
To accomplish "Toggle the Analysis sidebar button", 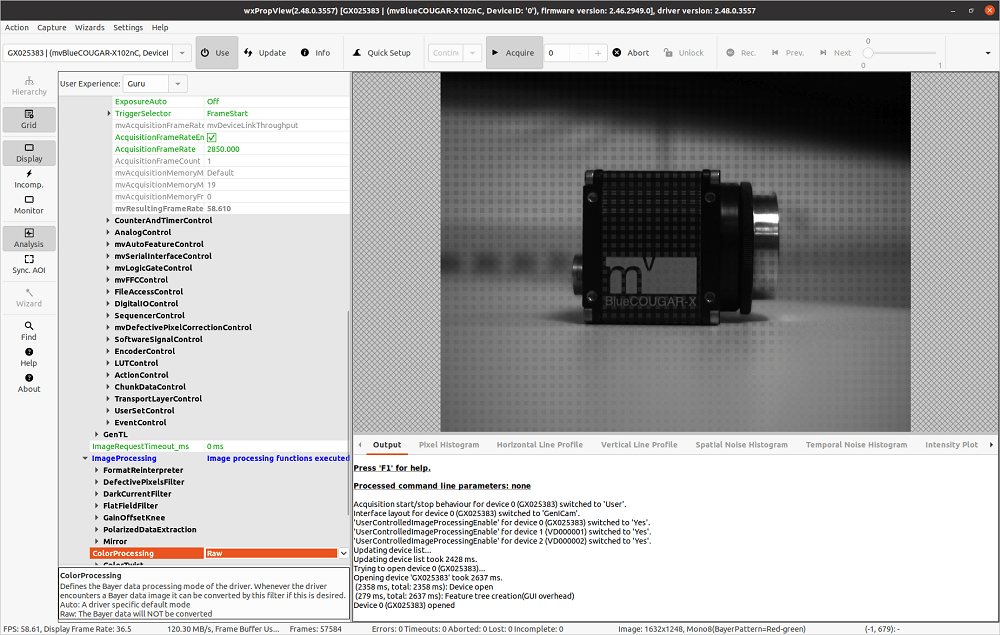I will click(29, 238).
